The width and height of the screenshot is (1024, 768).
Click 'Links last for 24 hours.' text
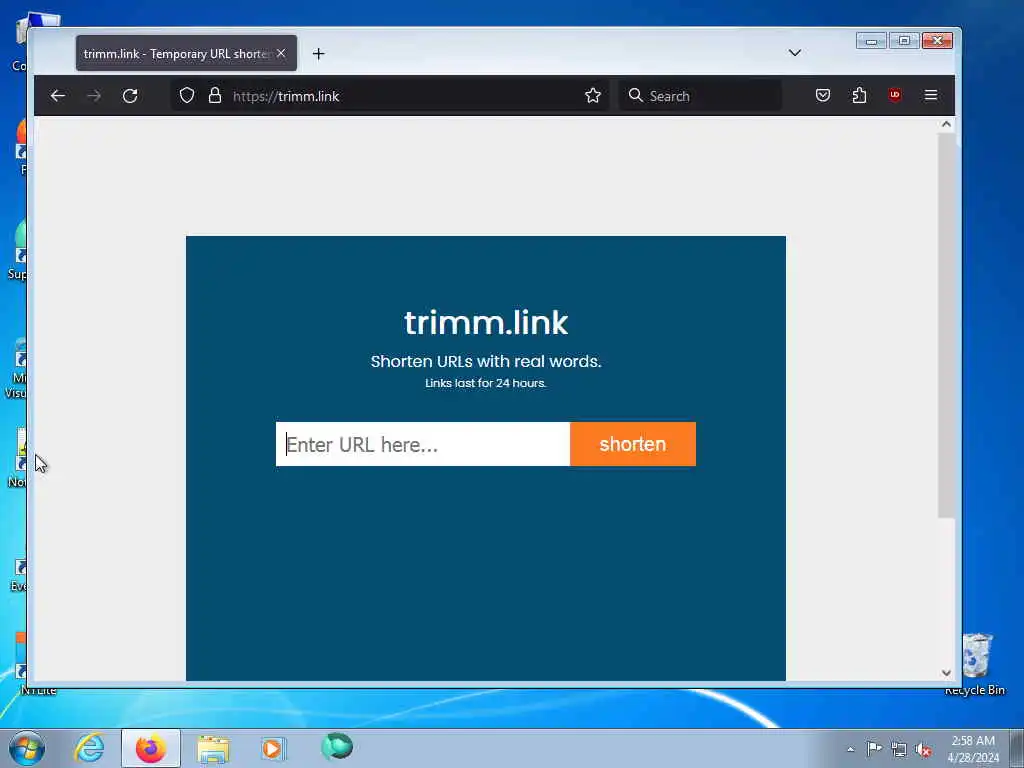(x=486, y=383)
